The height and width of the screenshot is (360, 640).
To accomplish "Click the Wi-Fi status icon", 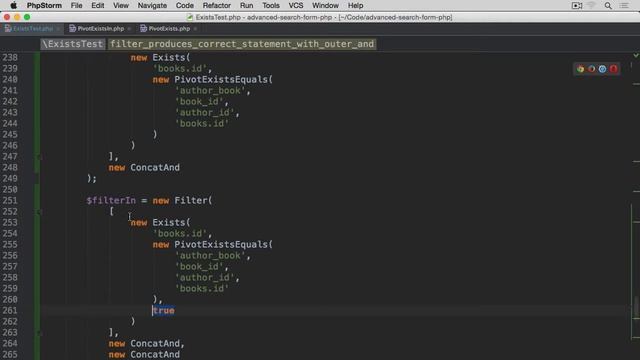I will [x=591, y=6].
